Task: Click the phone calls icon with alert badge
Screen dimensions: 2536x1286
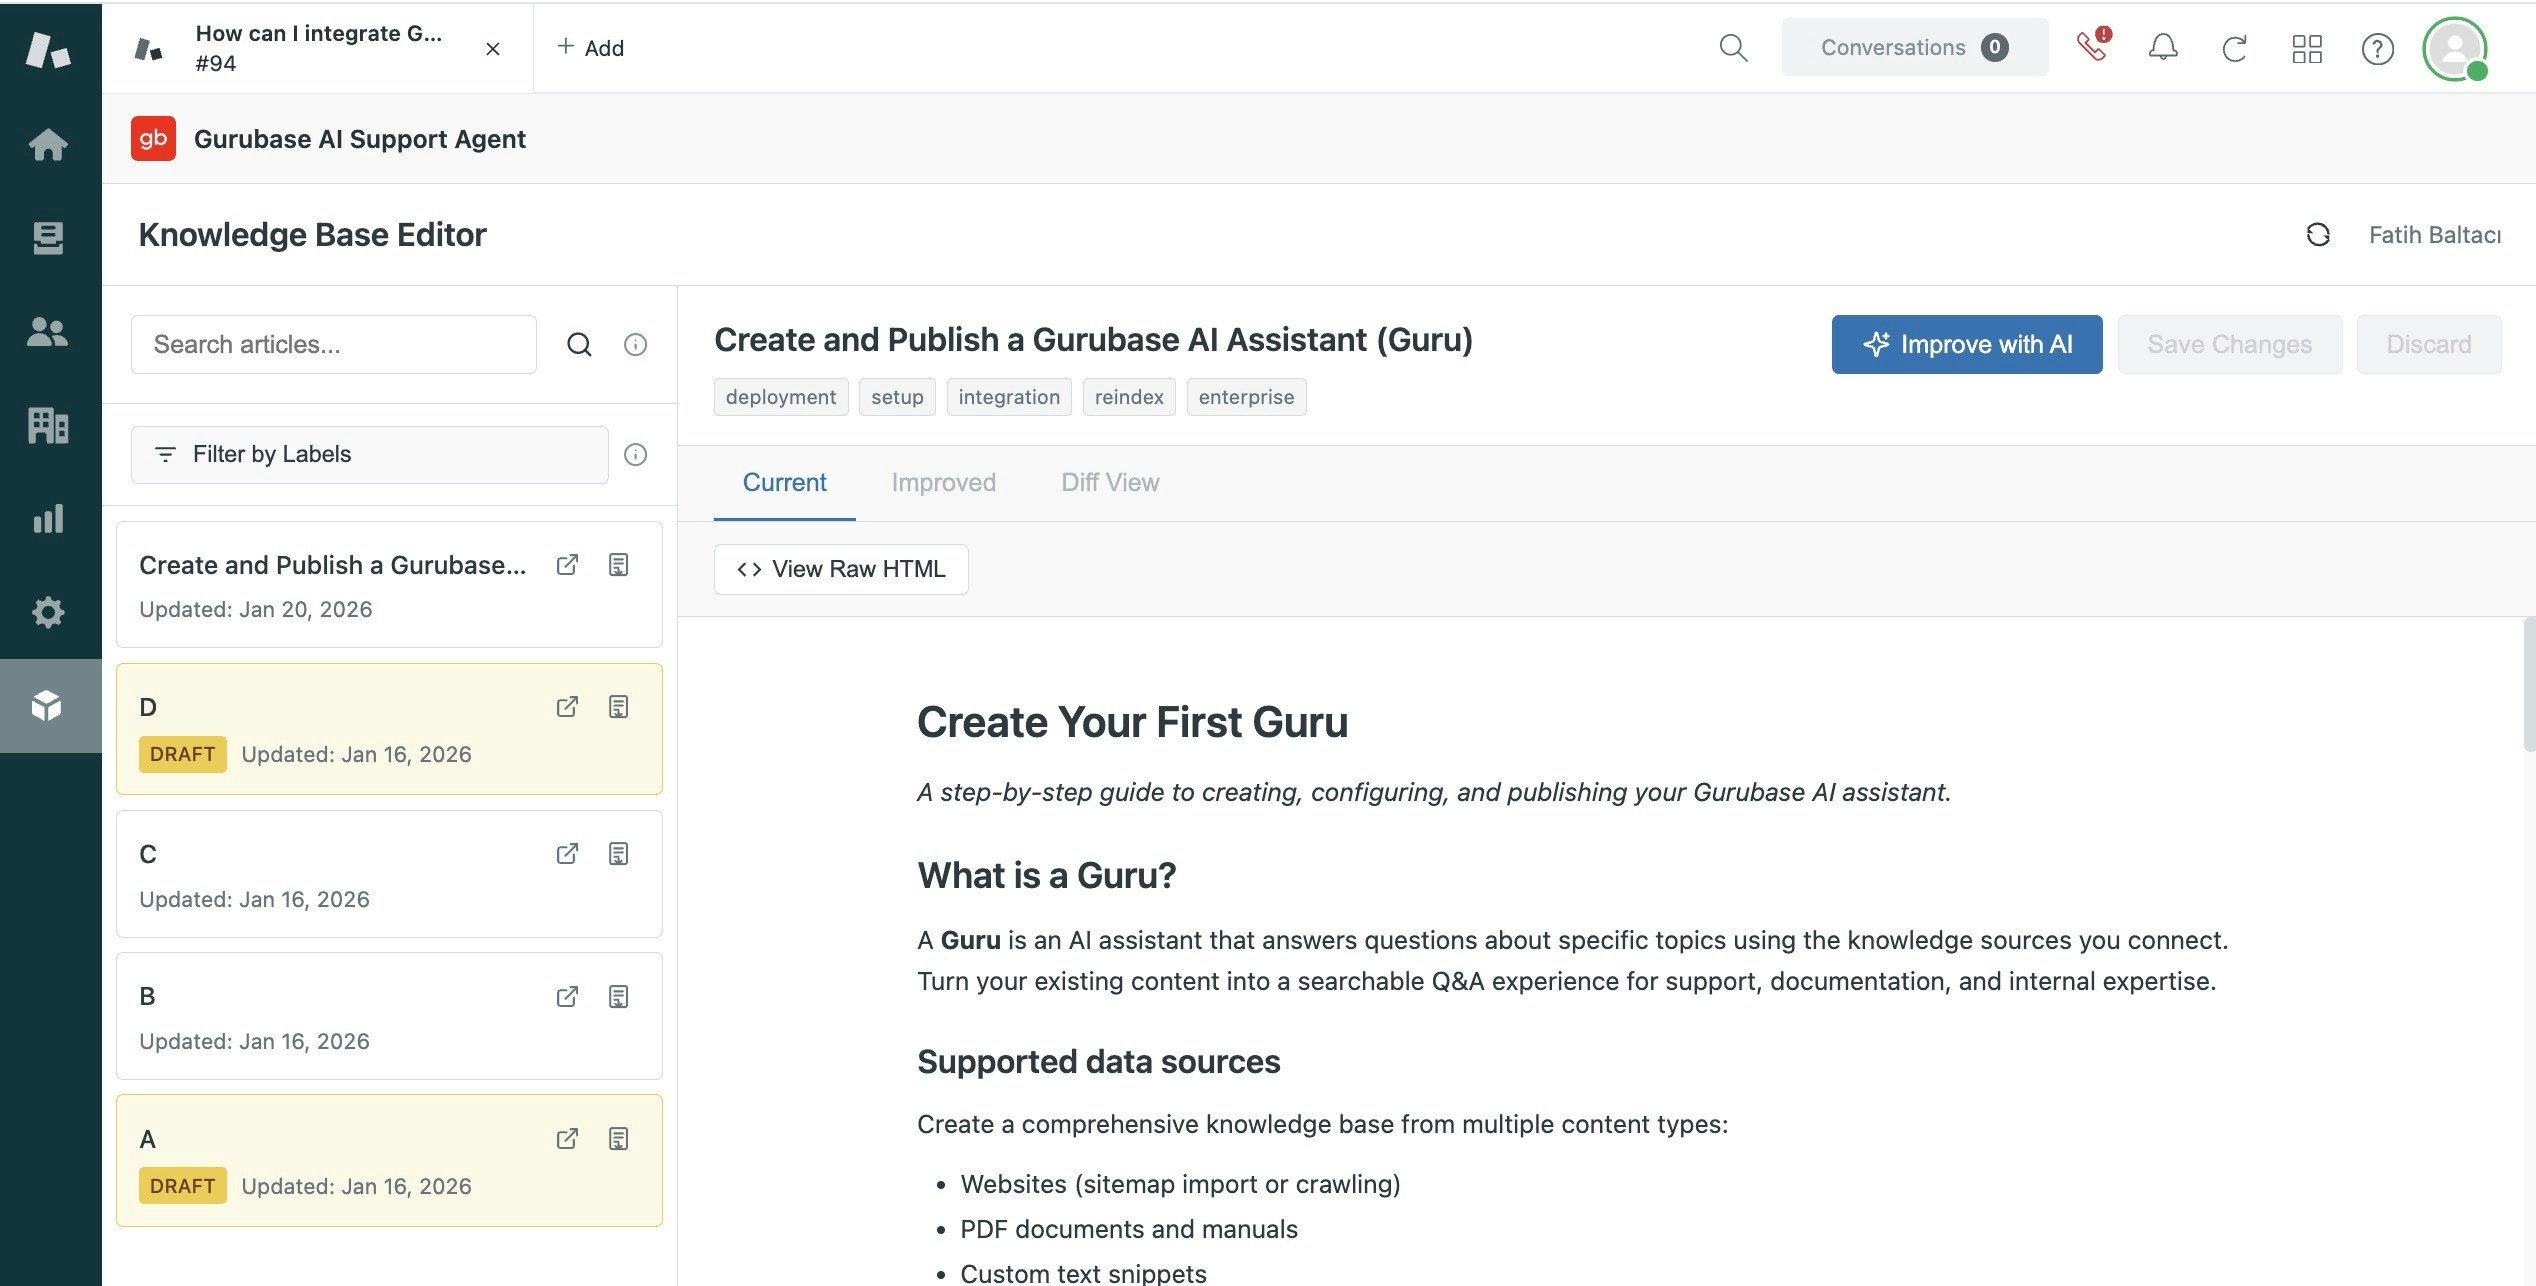Action: pos(2091,47)
